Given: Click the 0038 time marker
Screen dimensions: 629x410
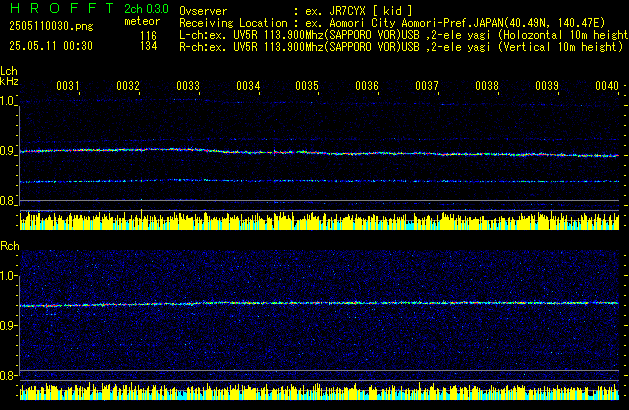Looking at the screenshot, I should [487, 86].
